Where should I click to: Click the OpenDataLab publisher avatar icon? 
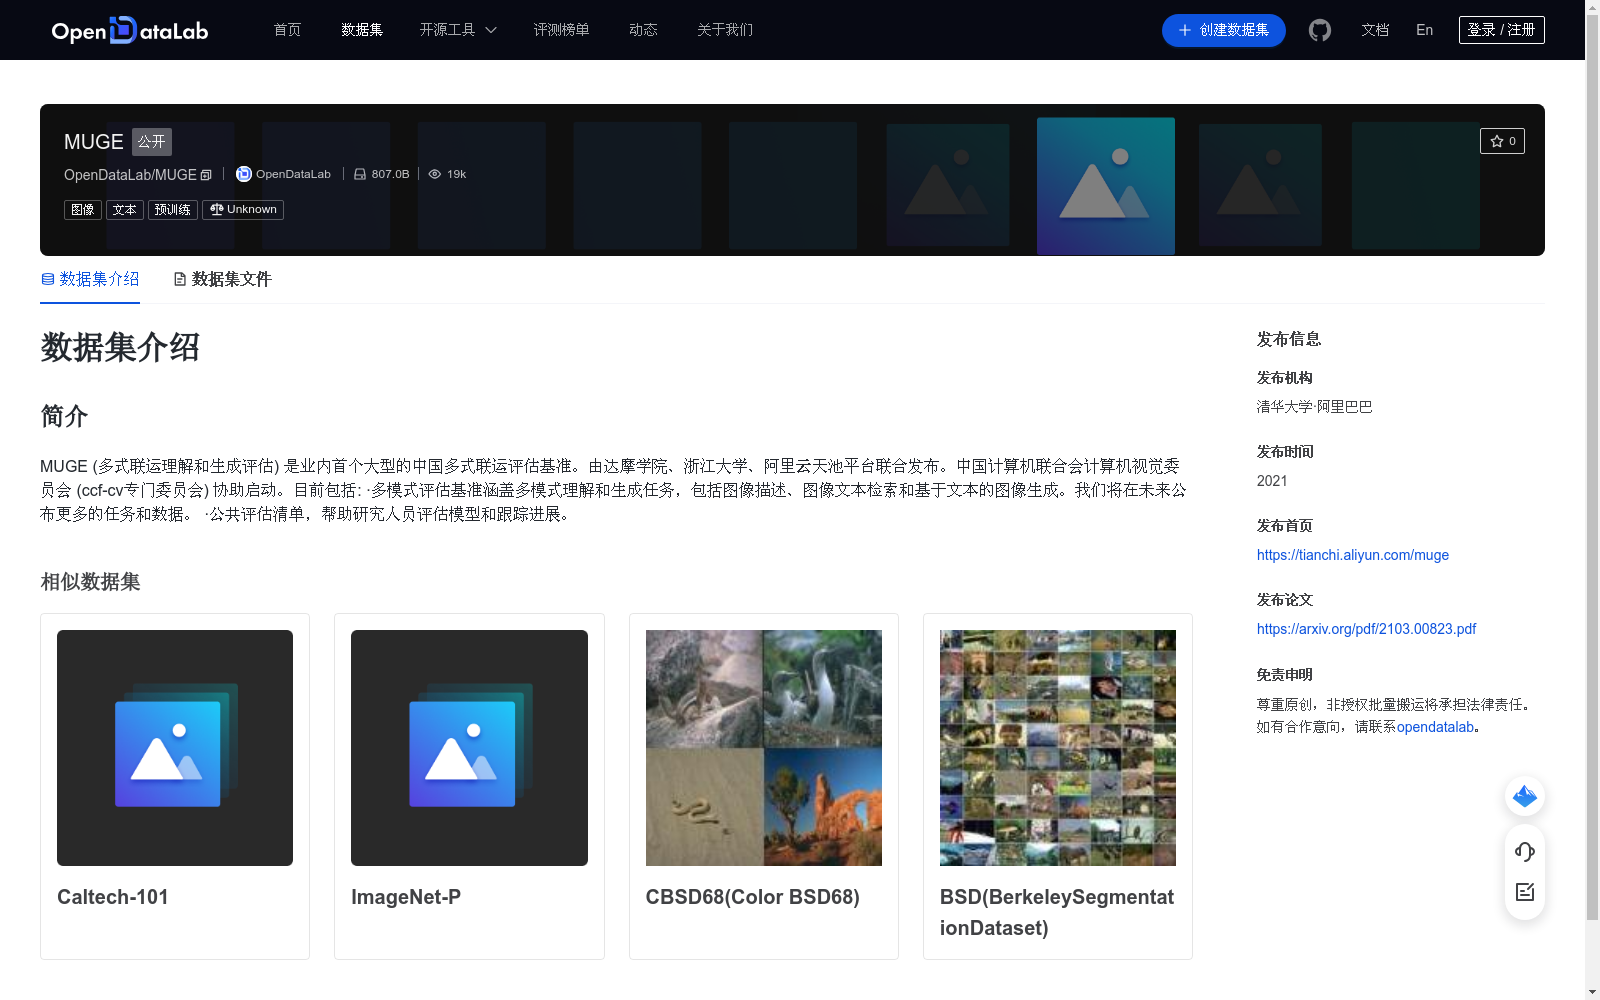coord(242,174)
